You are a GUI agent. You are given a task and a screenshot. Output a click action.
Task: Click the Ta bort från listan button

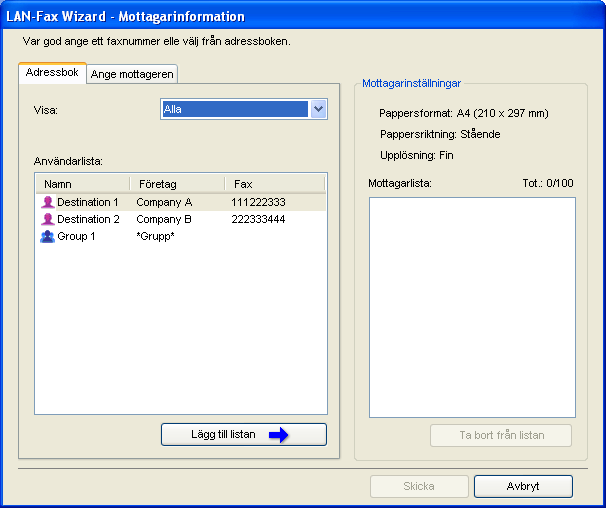pyautogui.click(x=501, y=435)
